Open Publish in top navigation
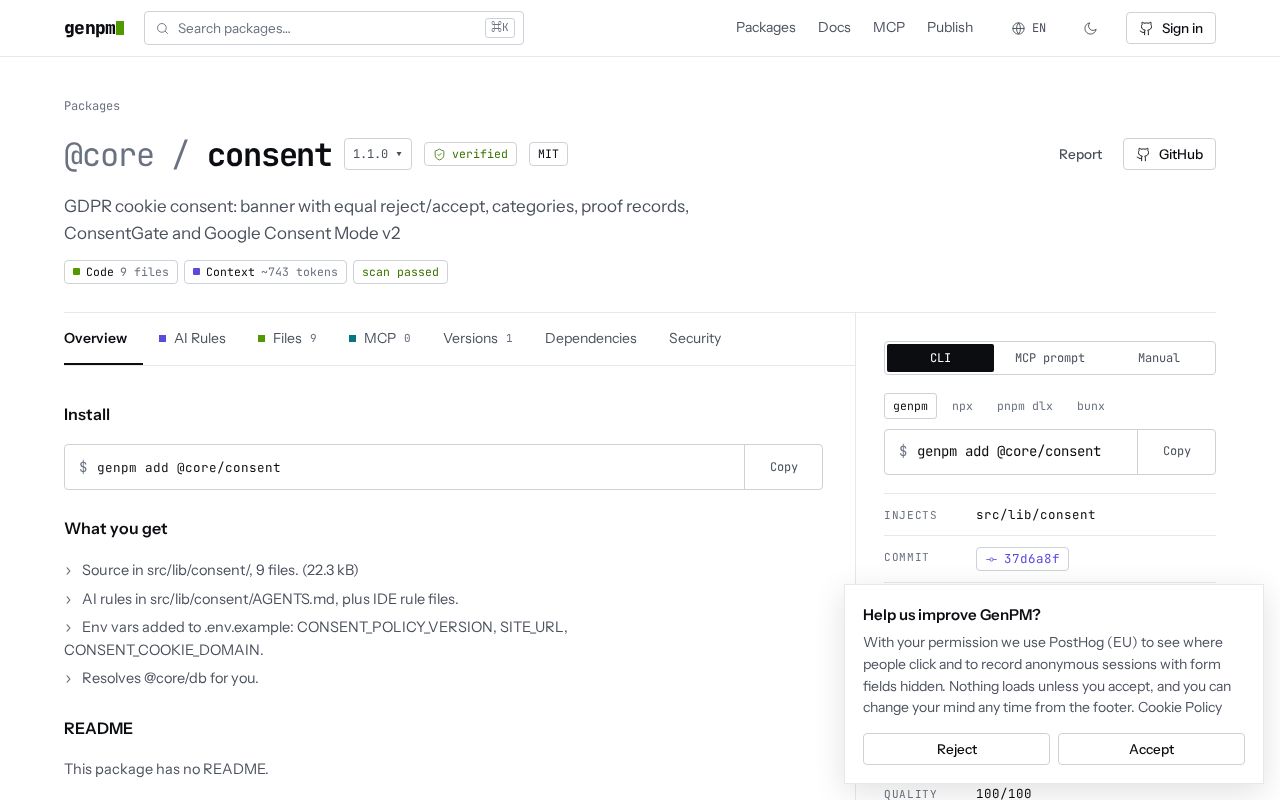1280x800 pixels. [x=950, y=28]
